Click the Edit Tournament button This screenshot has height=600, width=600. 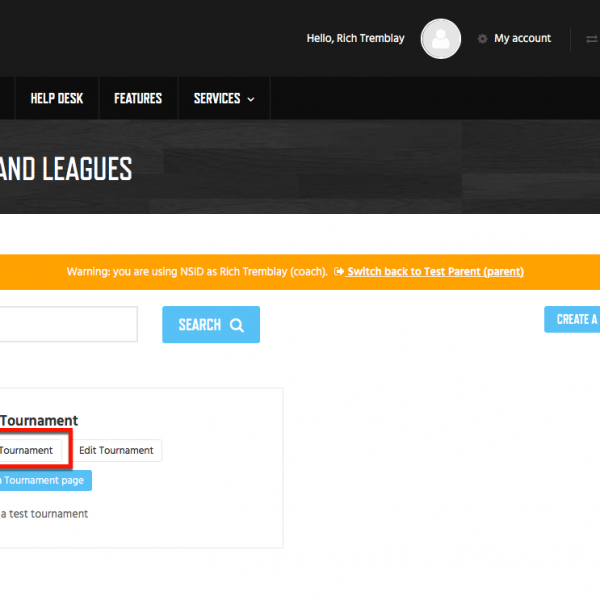click(116, 450)
